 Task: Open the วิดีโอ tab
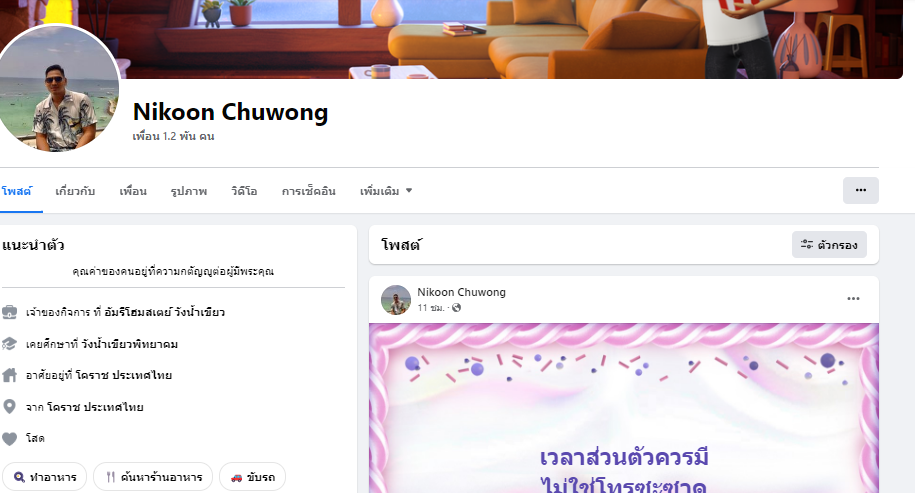[x=244, y=191]
